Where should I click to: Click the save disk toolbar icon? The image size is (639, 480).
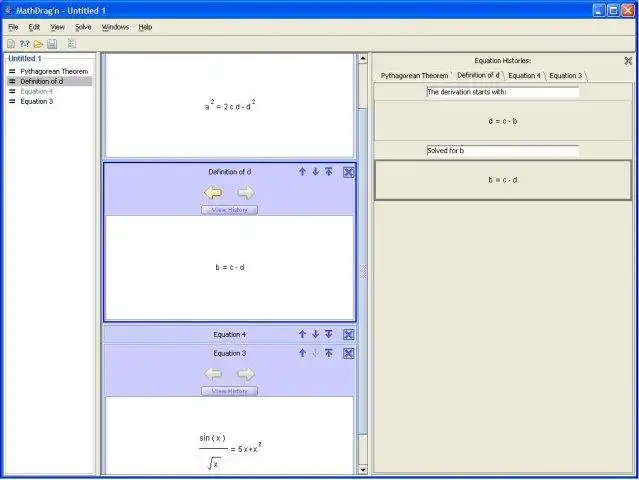coord(52,44)
